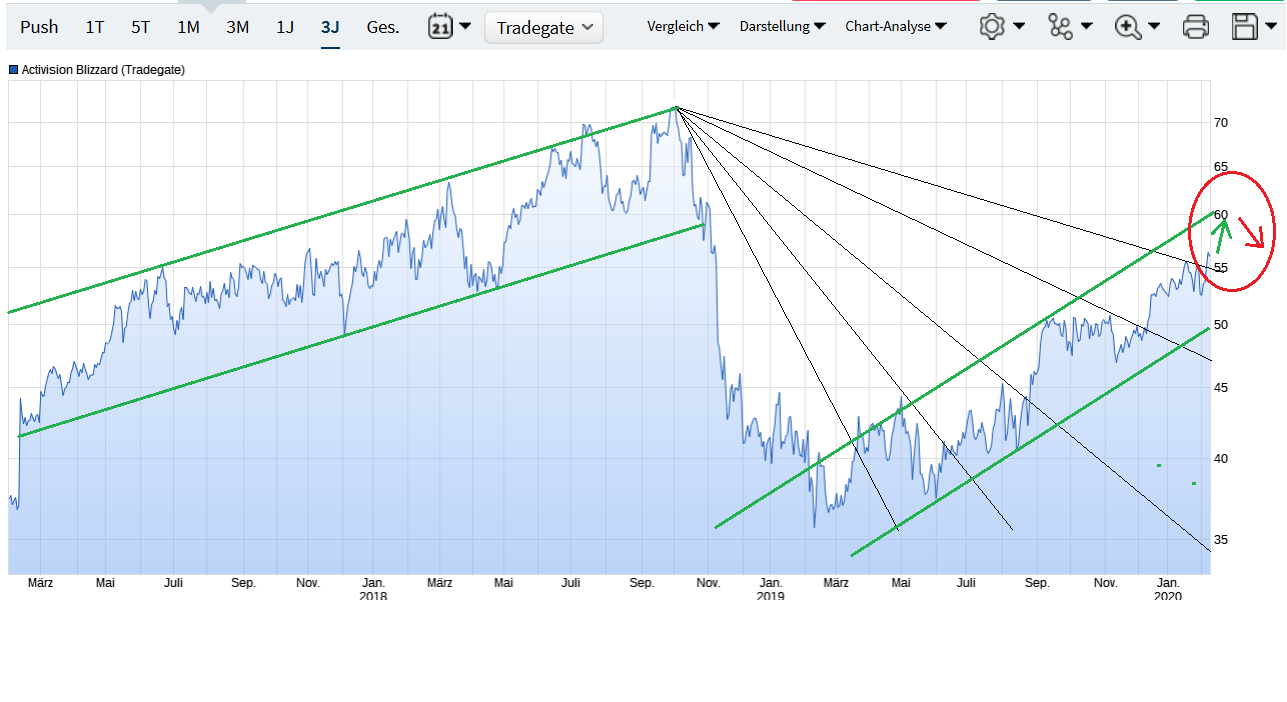Image resolution: width=1287 pixels, height=702 pixels.
Task: Open the chart settings gear icon
Action: click(990, 27)
